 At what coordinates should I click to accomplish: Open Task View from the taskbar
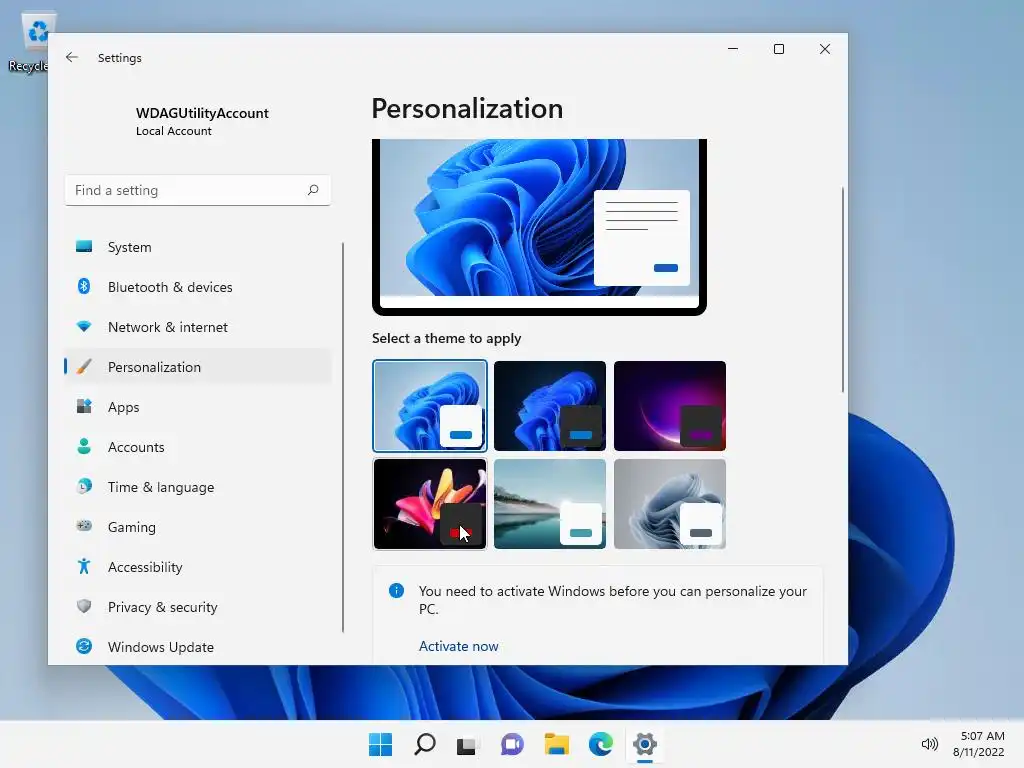(466, 745)
